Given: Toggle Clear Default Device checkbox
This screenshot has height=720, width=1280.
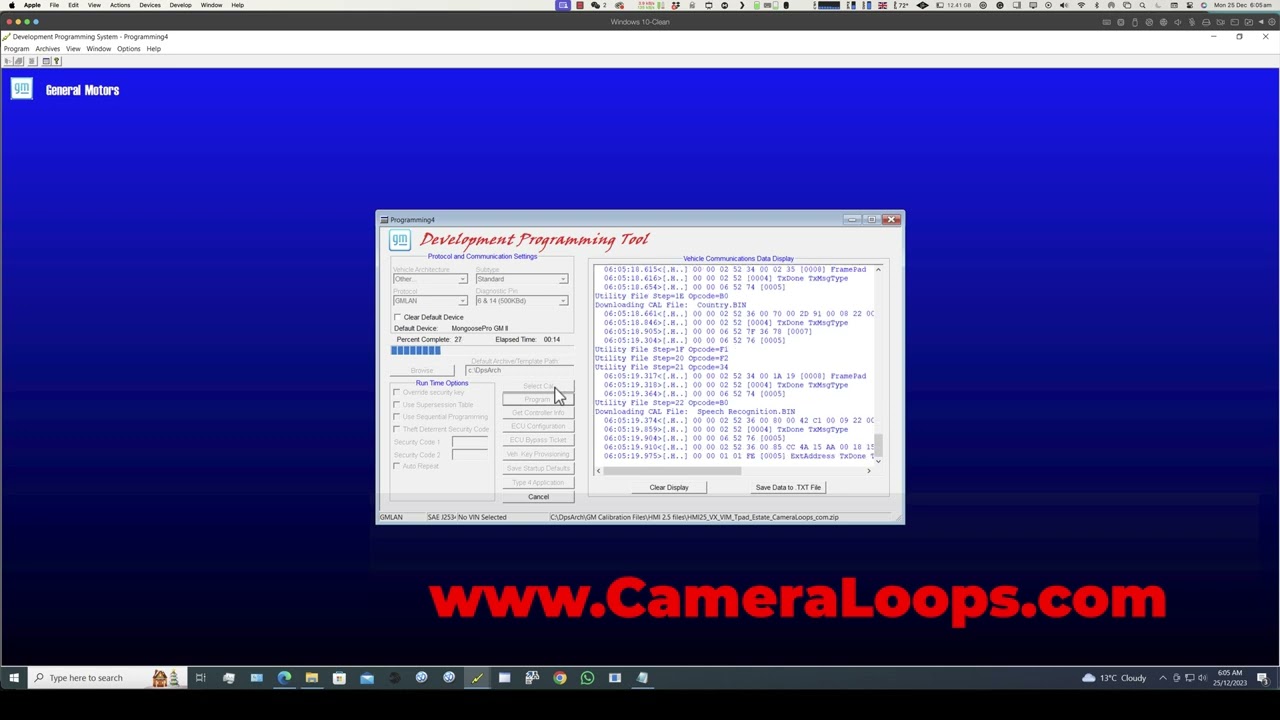Looking at the screenshot, I should [398, 317].
